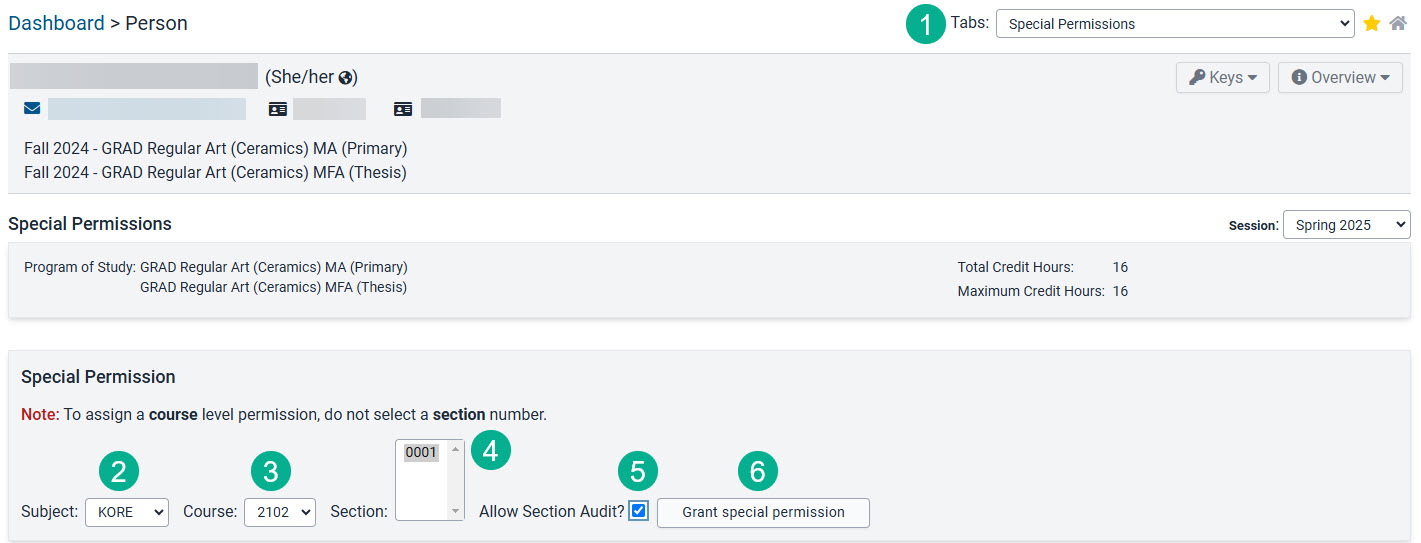1421x543 pixels.
Task: Click the Section list scroll down arrow
Action: [x=456, y=511]
